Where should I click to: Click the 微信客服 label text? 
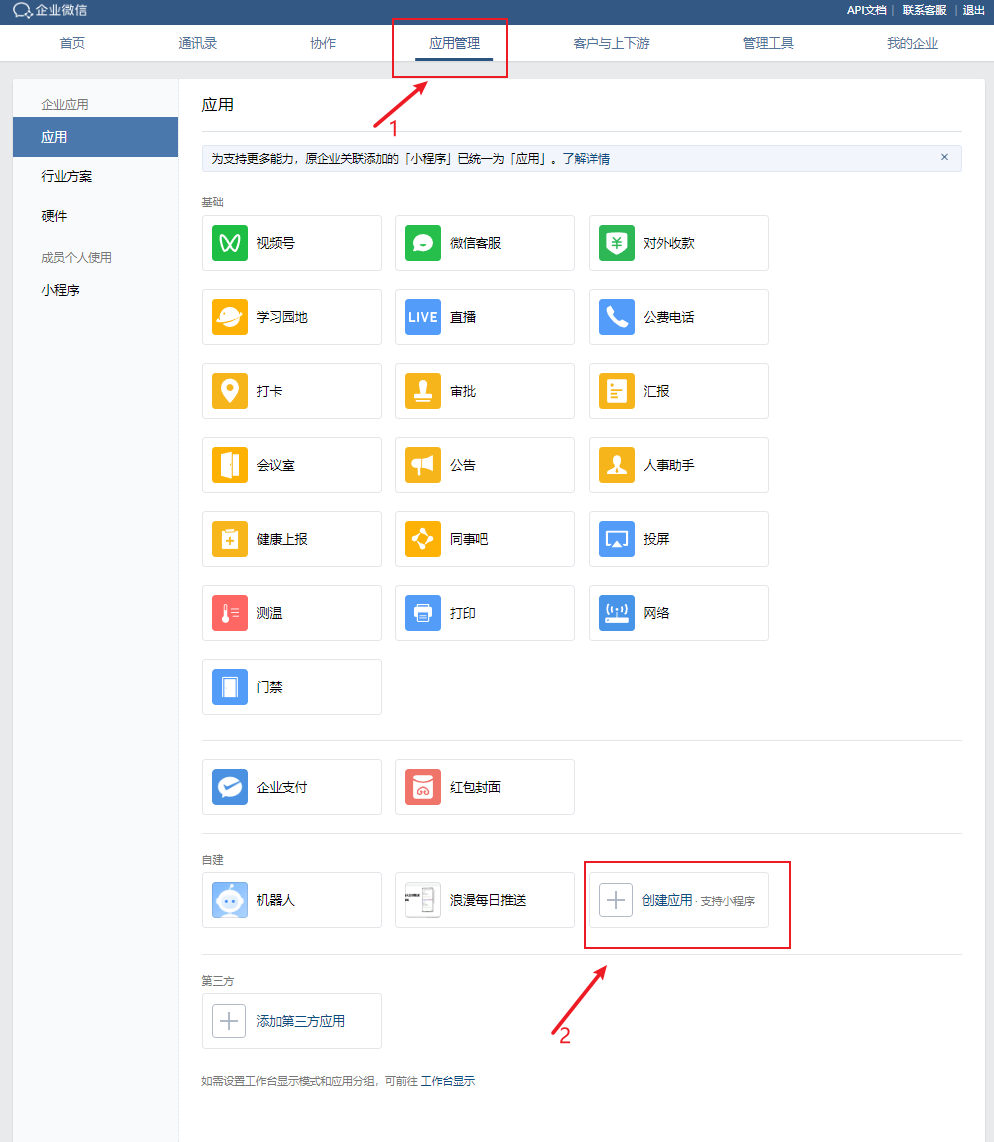(x=476, y=243)
